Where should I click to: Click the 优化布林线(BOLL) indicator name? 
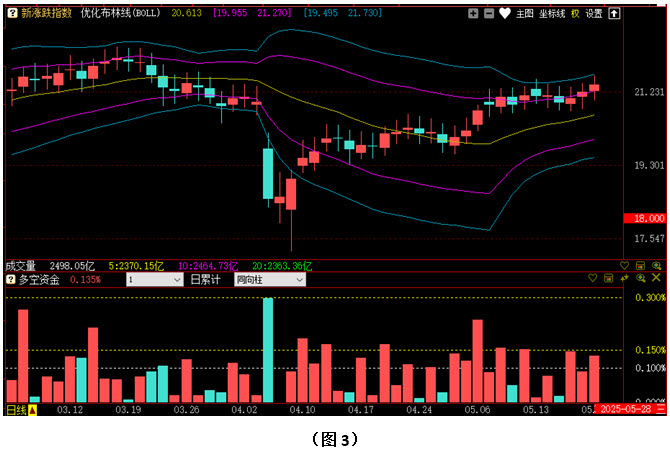[120, 13]
